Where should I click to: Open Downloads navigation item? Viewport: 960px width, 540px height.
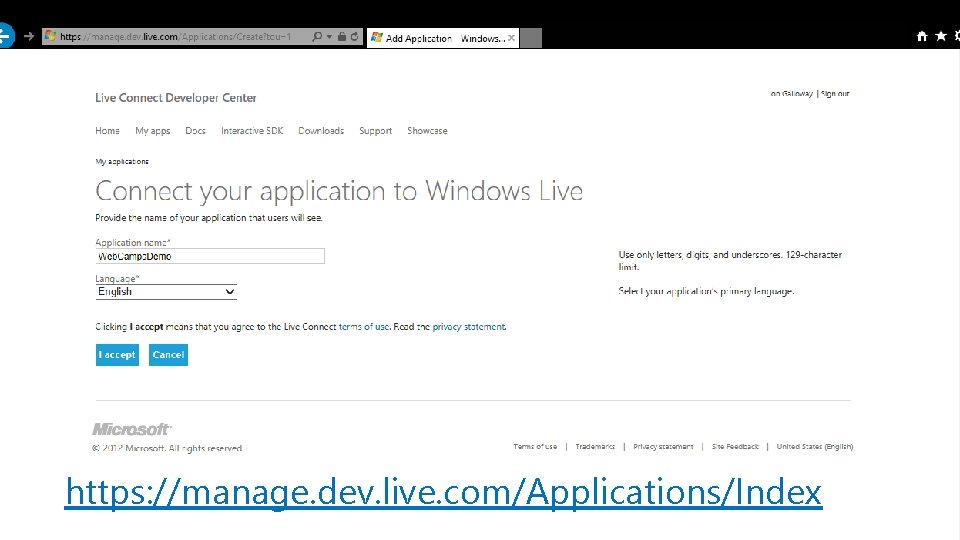[321, 131]
